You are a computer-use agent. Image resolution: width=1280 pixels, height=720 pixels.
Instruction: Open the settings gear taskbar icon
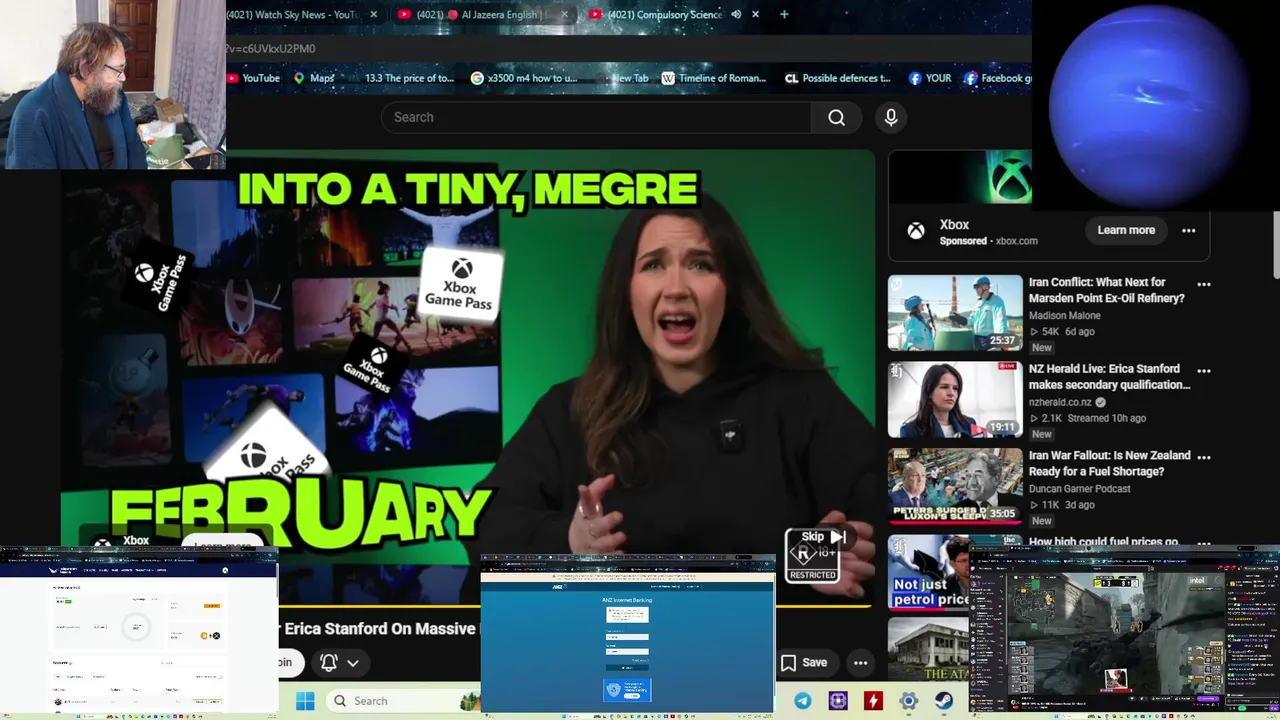pyautogui.click(x=908, y=701)
